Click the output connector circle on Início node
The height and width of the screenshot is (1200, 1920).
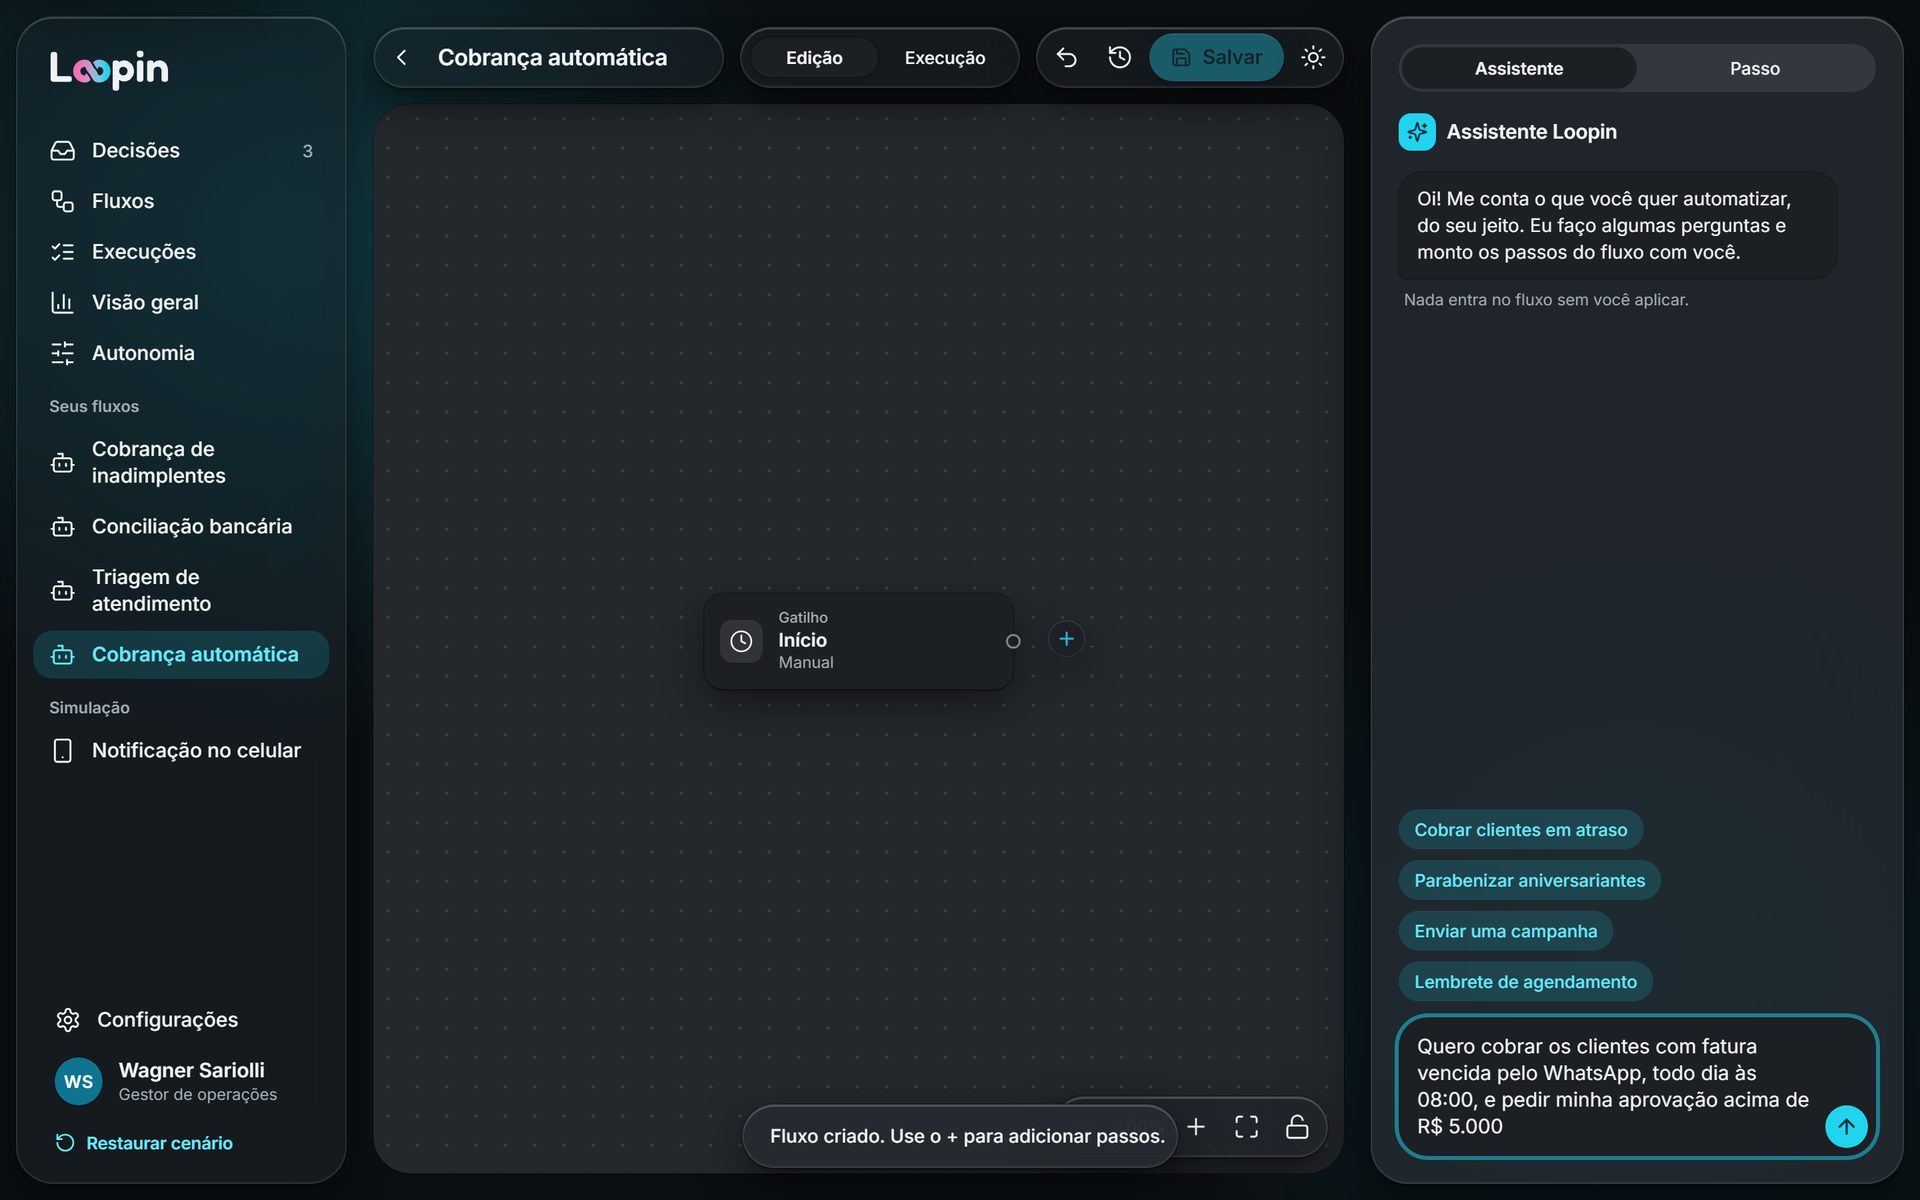pyautogui.click(x=1013, y=642)
